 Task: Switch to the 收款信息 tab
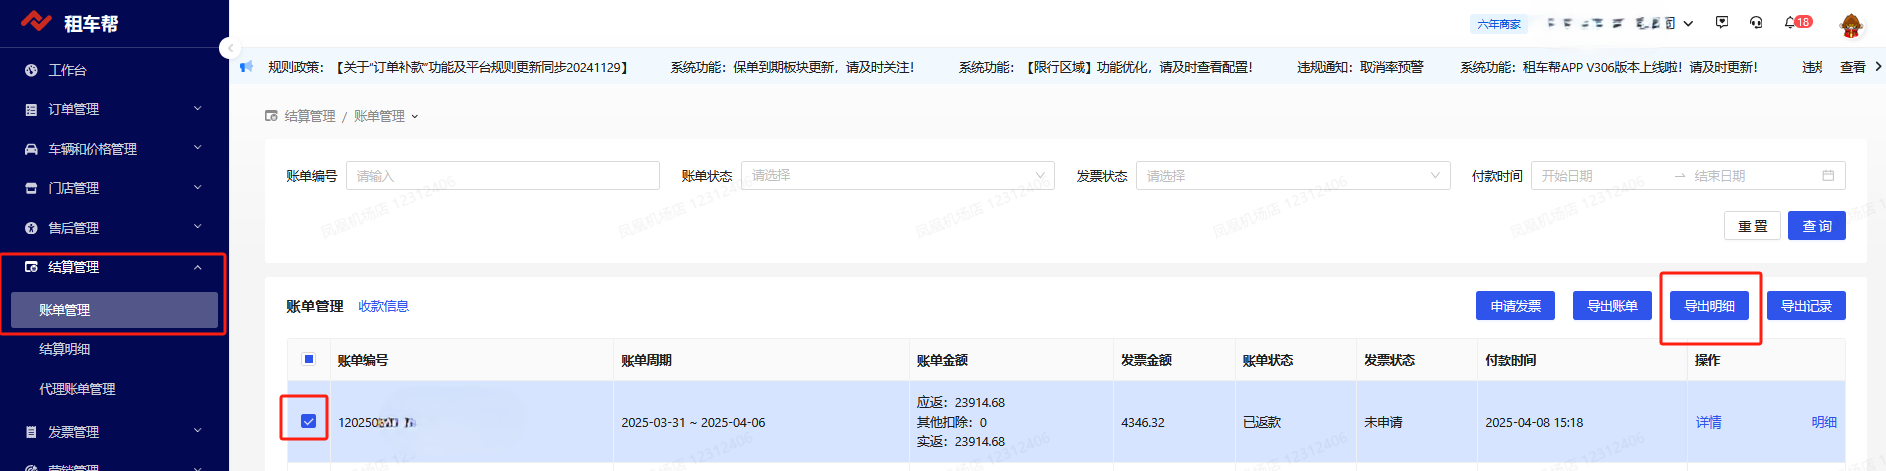[383, 306]
